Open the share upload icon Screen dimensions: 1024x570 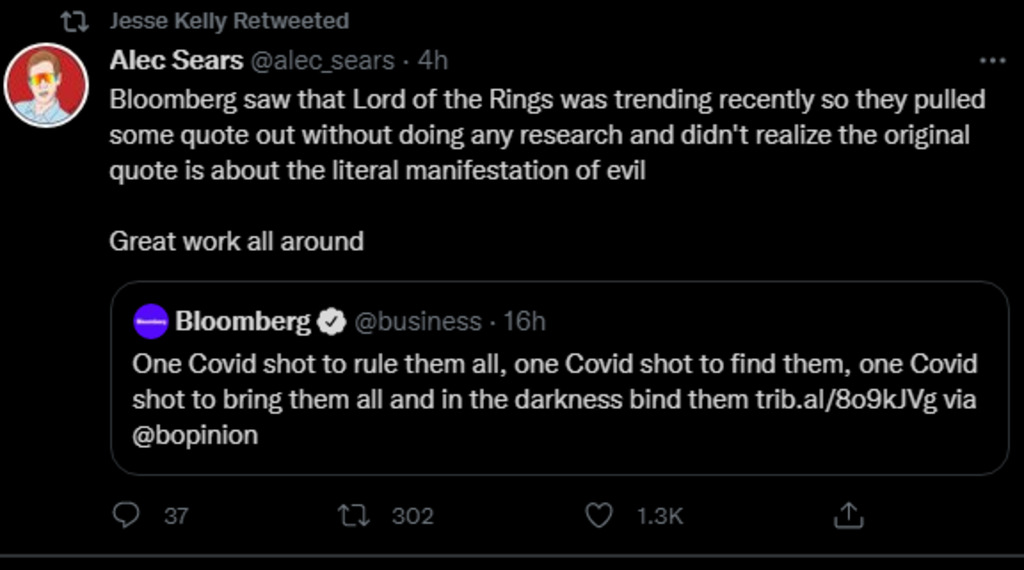click(847, 515)
